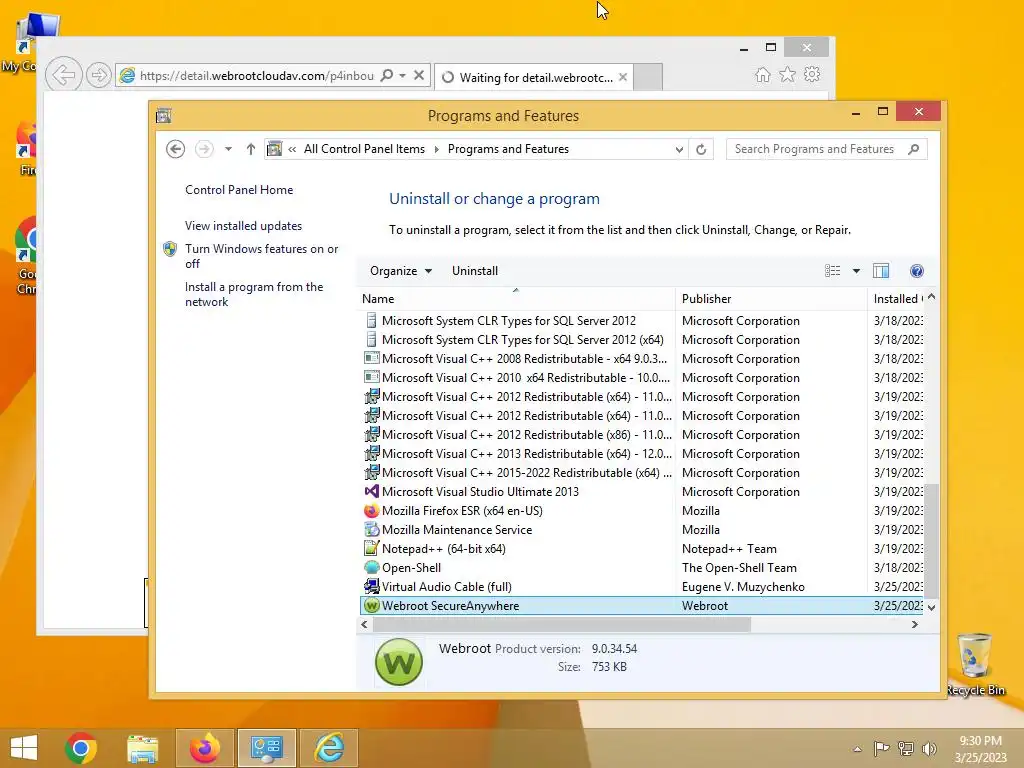
Task: Click the vertical scrollbar thumb
Action: 931,541
